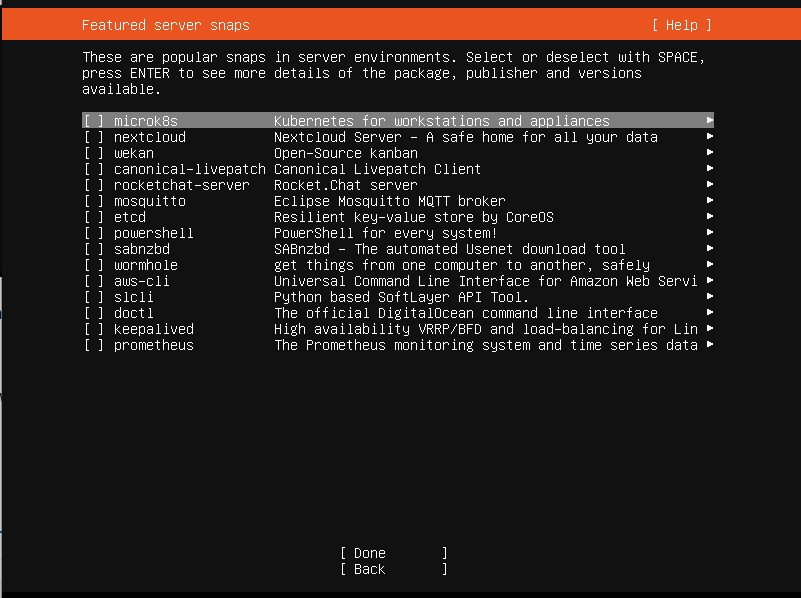Screen dimensions: 801x598
Task: Select the nextcloud package name
Action: coord(150,137)
